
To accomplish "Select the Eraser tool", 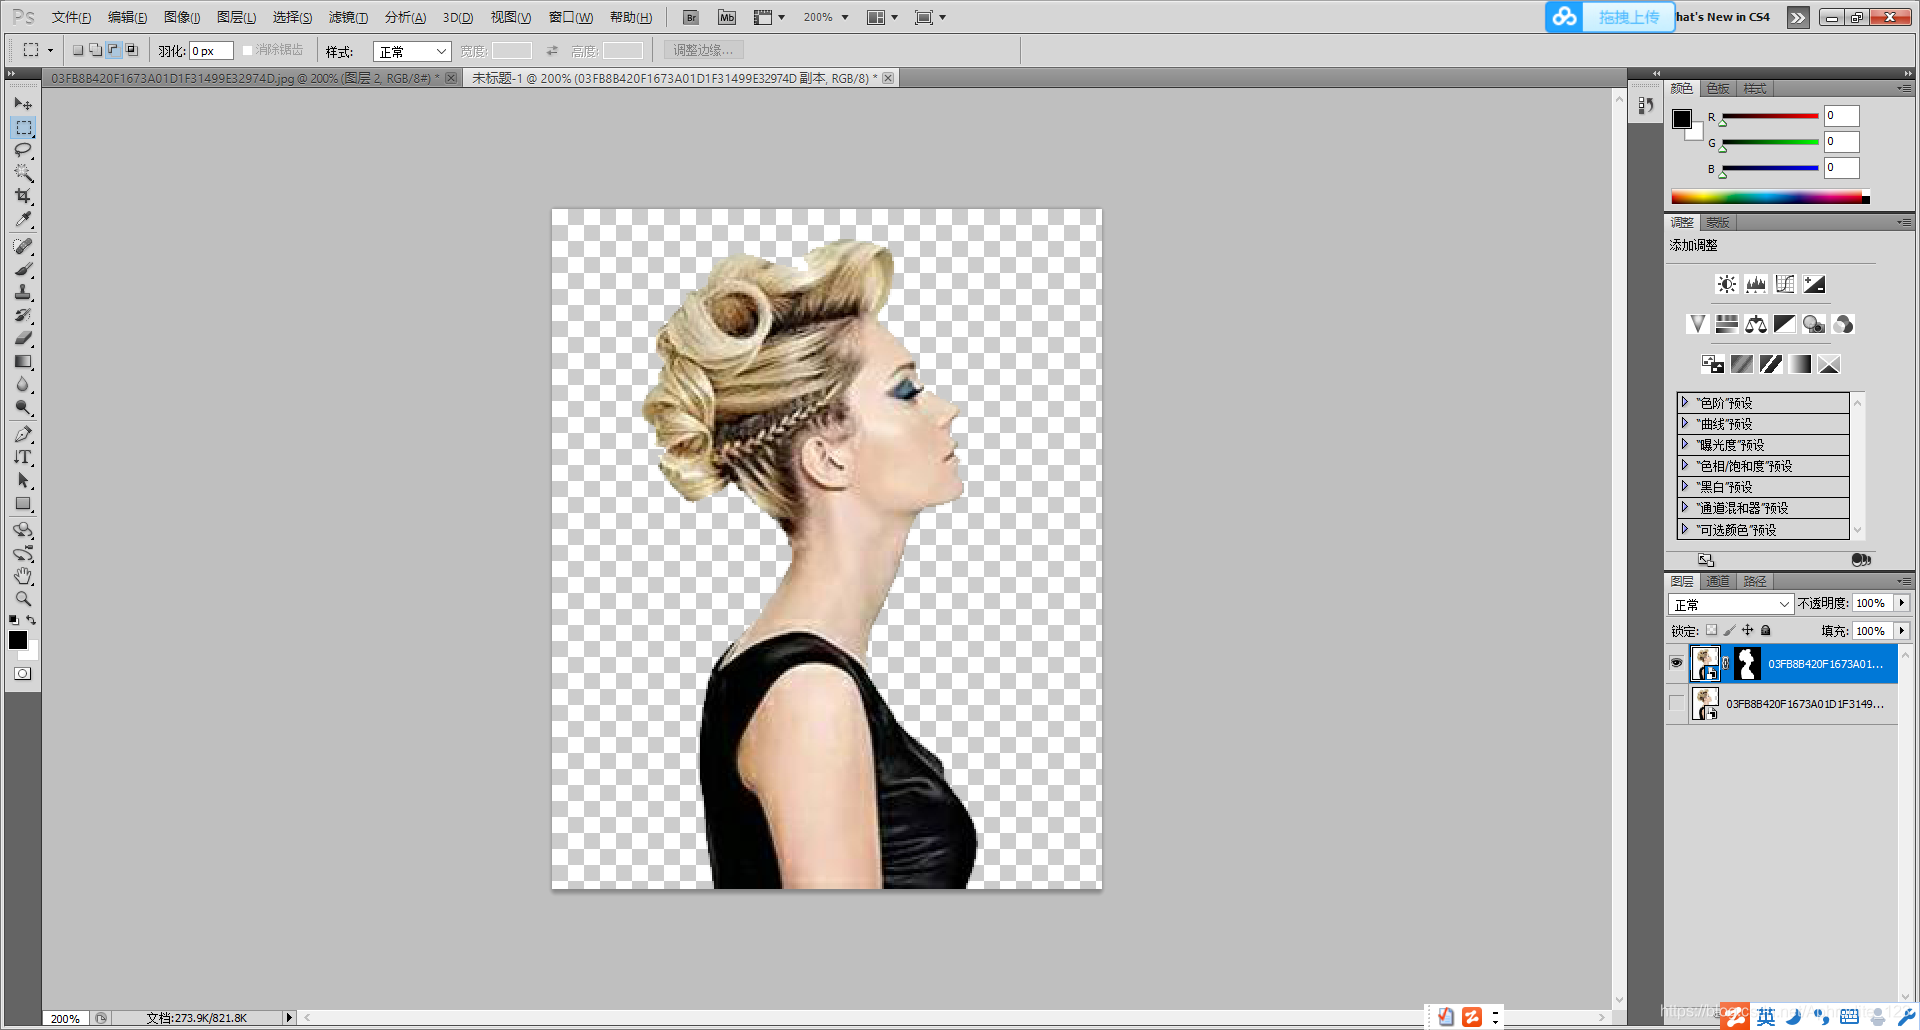I will click(23, 338).
